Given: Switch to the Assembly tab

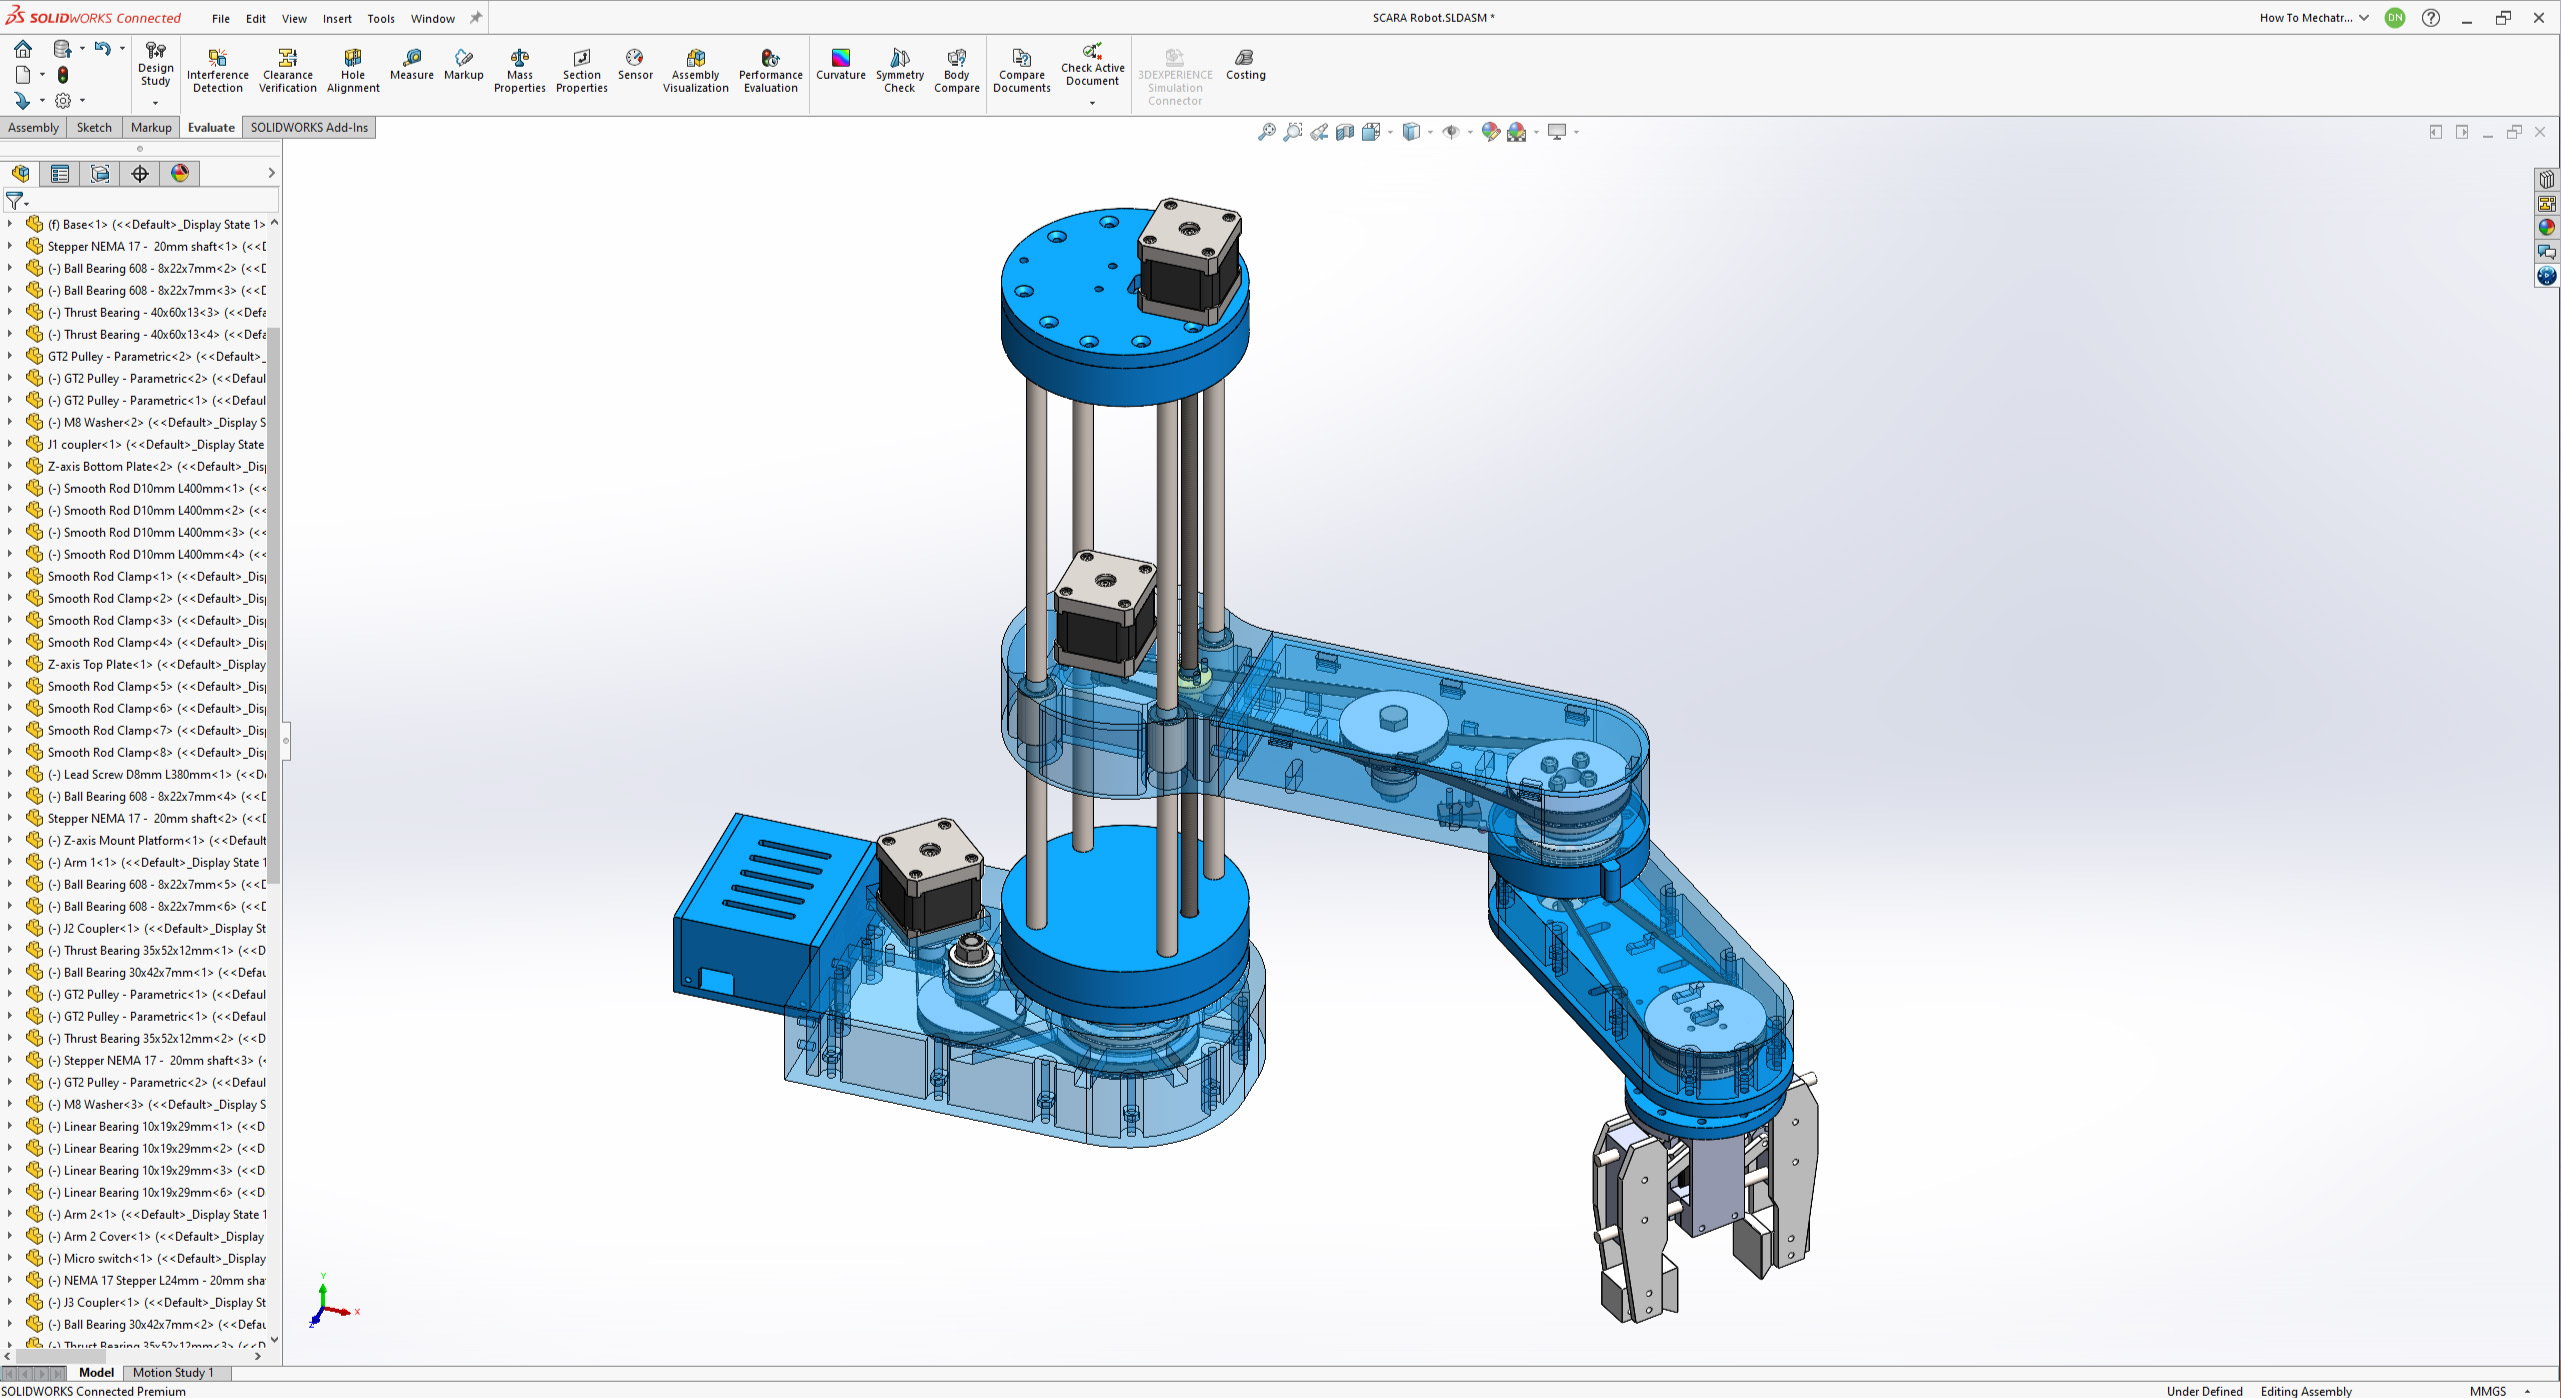Looking at the screenshot, I should click(x=33, y=127).
